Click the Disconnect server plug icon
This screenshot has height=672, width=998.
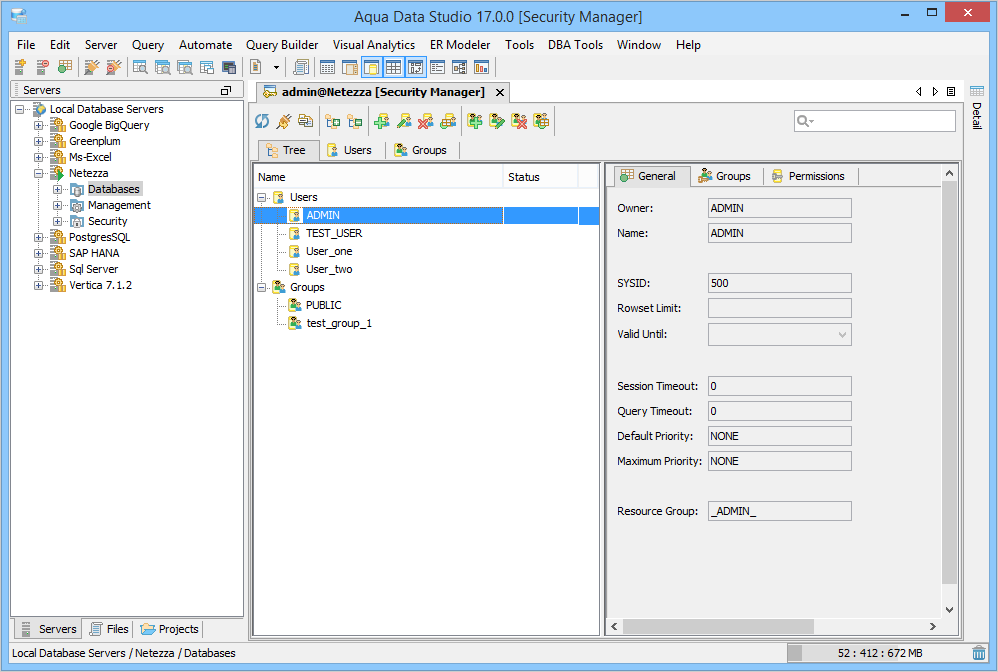114,67
